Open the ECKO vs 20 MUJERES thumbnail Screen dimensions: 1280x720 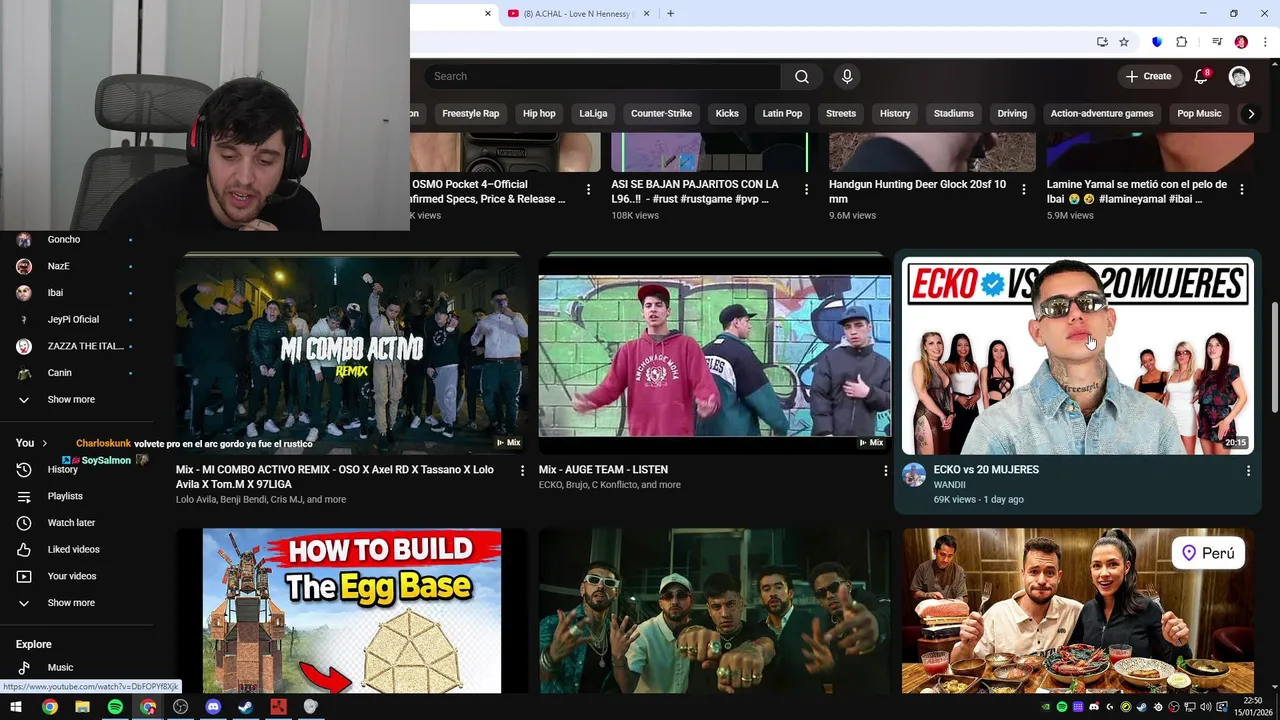pos(1078,356)
